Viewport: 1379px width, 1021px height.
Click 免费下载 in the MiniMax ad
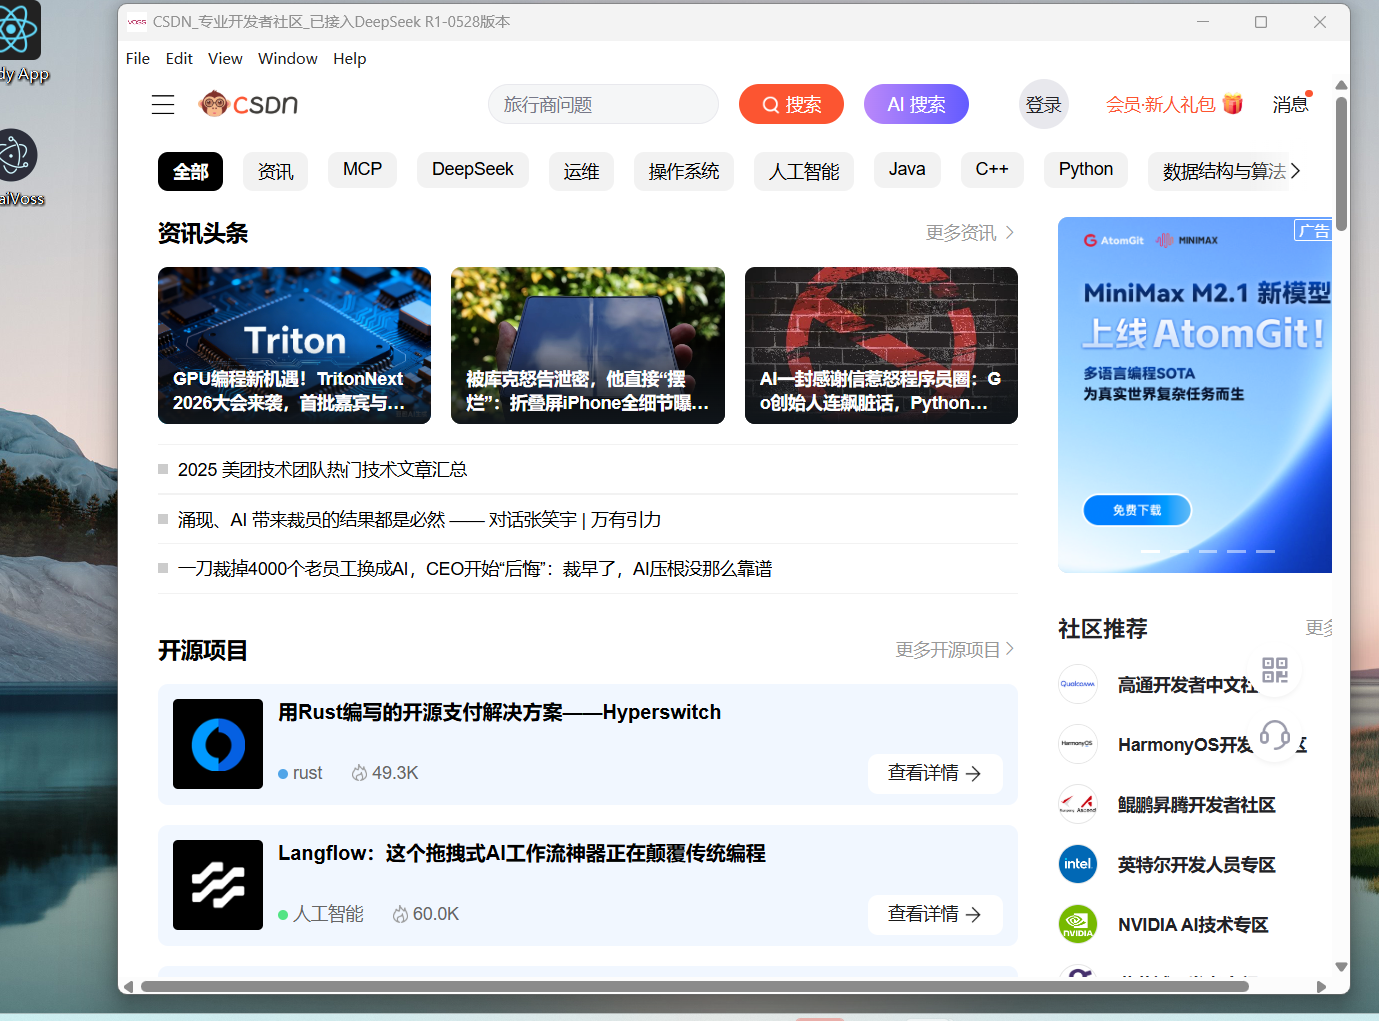1137,510
